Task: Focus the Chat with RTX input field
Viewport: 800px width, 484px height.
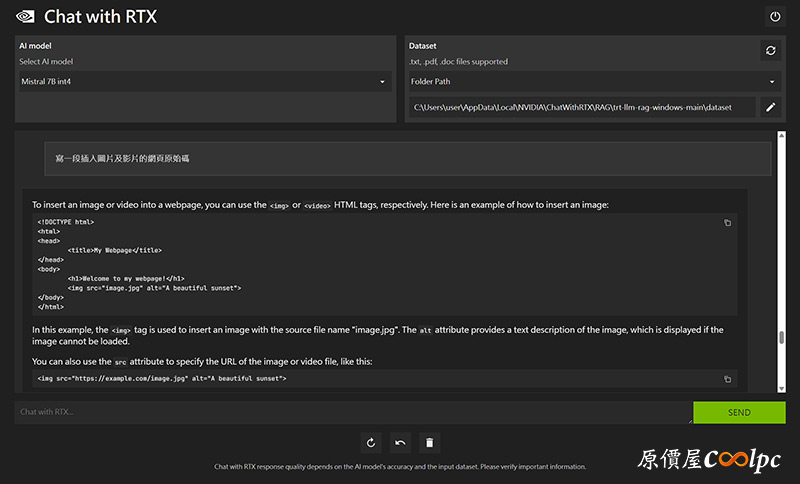Action: pyautogui.click(x=353, y=412)
